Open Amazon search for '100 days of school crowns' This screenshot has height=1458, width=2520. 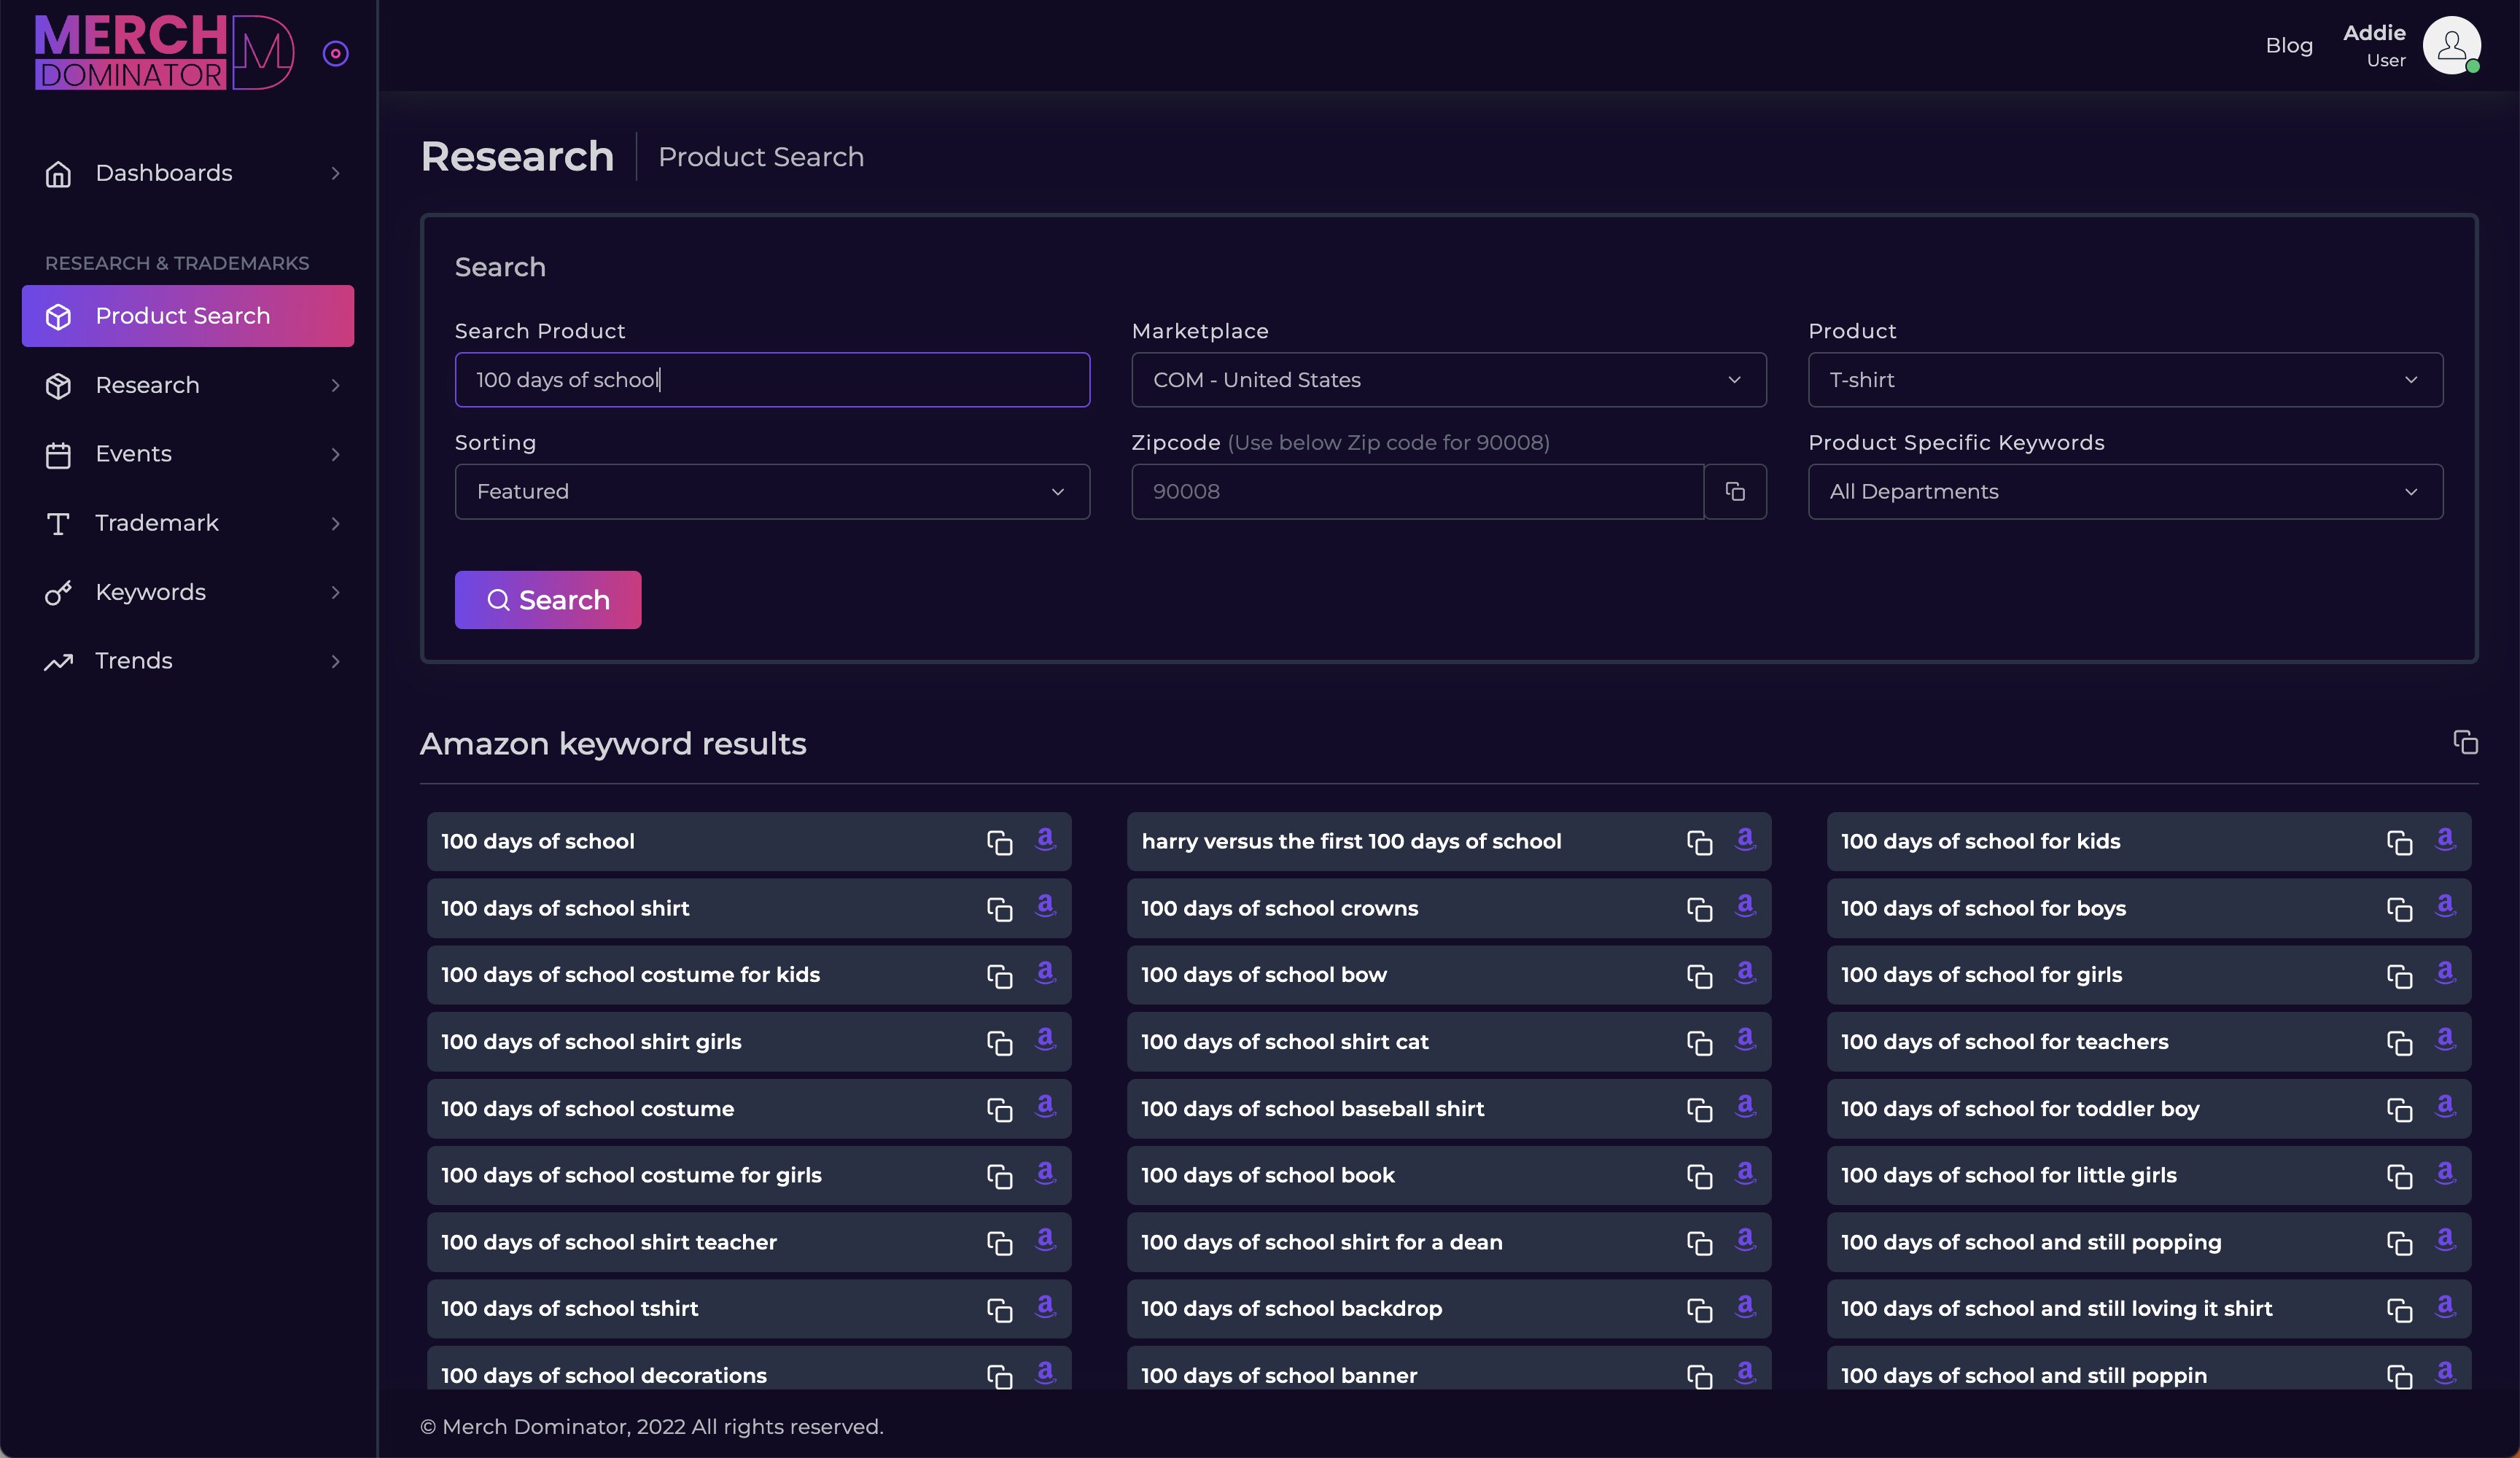pos(1745,906)
